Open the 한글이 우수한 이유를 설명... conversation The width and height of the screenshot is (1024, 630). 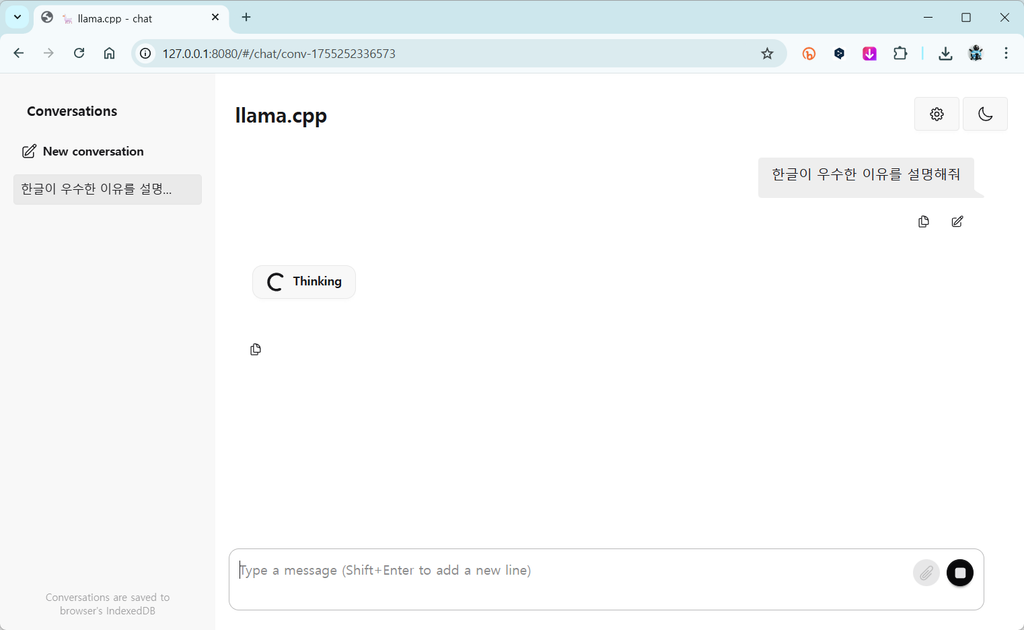coord(107,189)
